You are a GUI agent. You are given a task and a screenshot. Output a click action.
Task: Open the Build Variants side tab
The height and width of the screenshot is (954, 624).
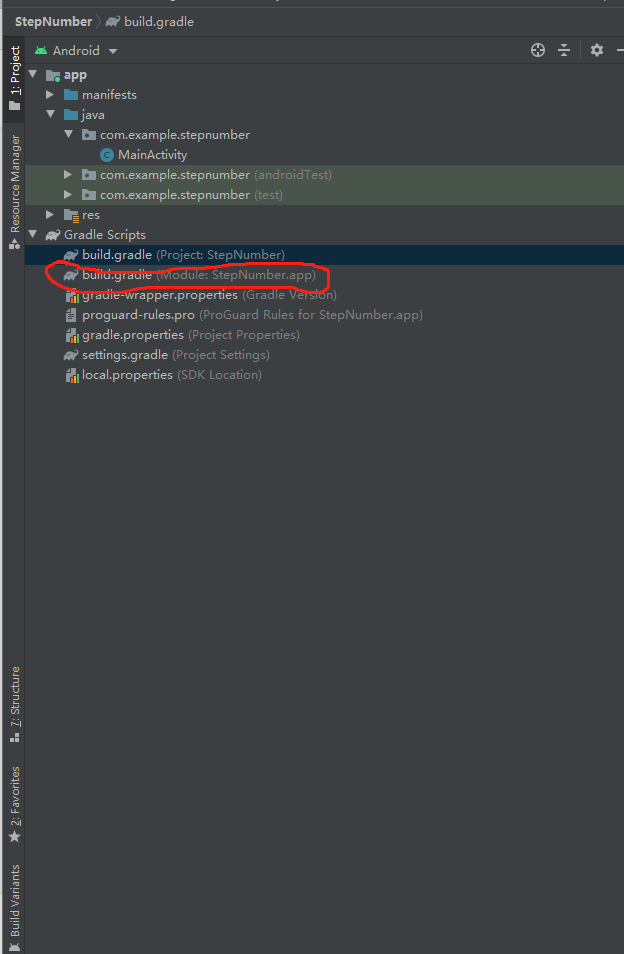[15, 908]
